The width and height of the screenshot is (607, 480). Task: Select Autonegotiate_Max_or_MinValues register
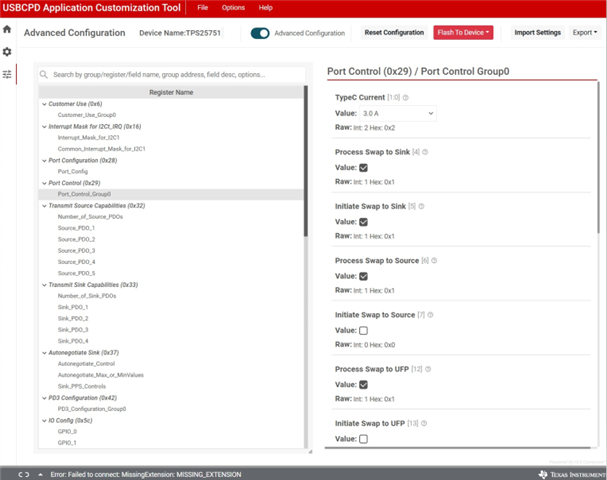click(x=101, y=375)
